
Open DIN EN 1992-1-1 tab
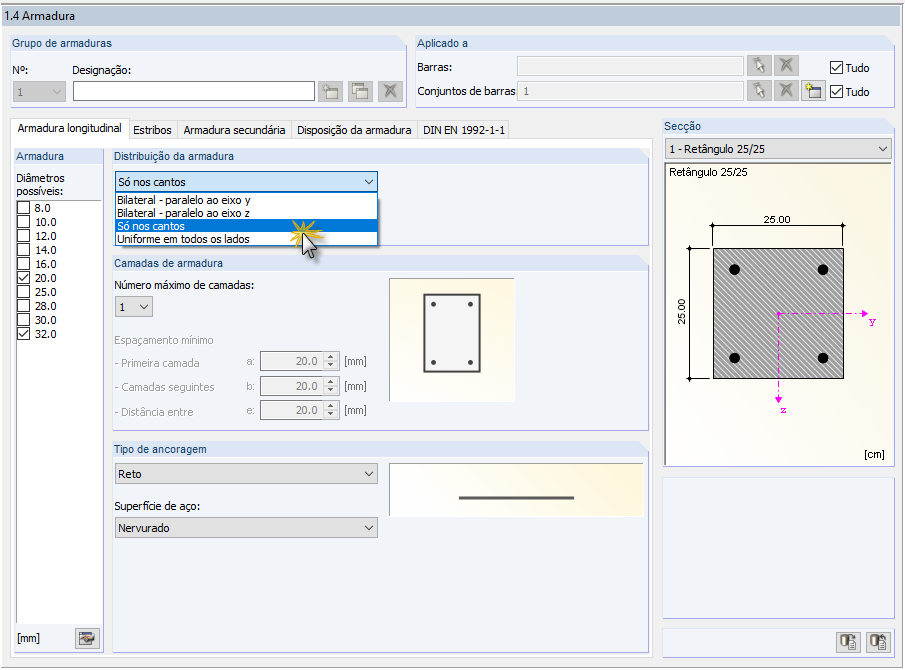[x=463, y=130]
